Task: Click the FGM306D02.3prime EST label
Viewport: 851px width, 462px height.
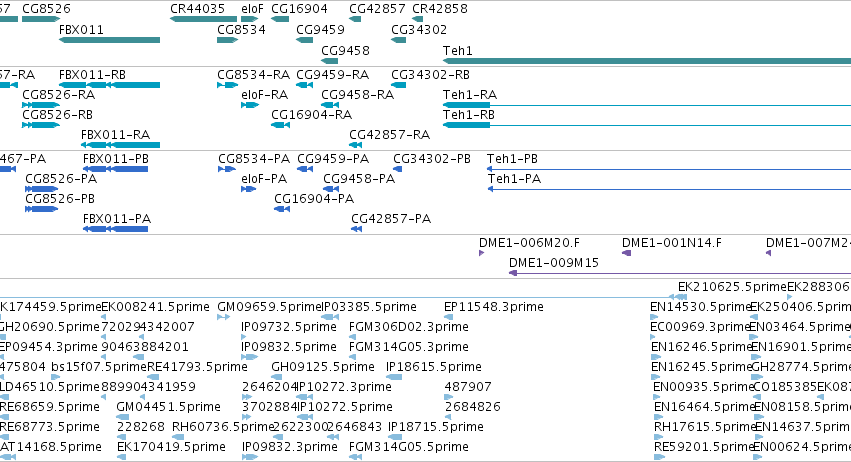Action: point(409,327)
